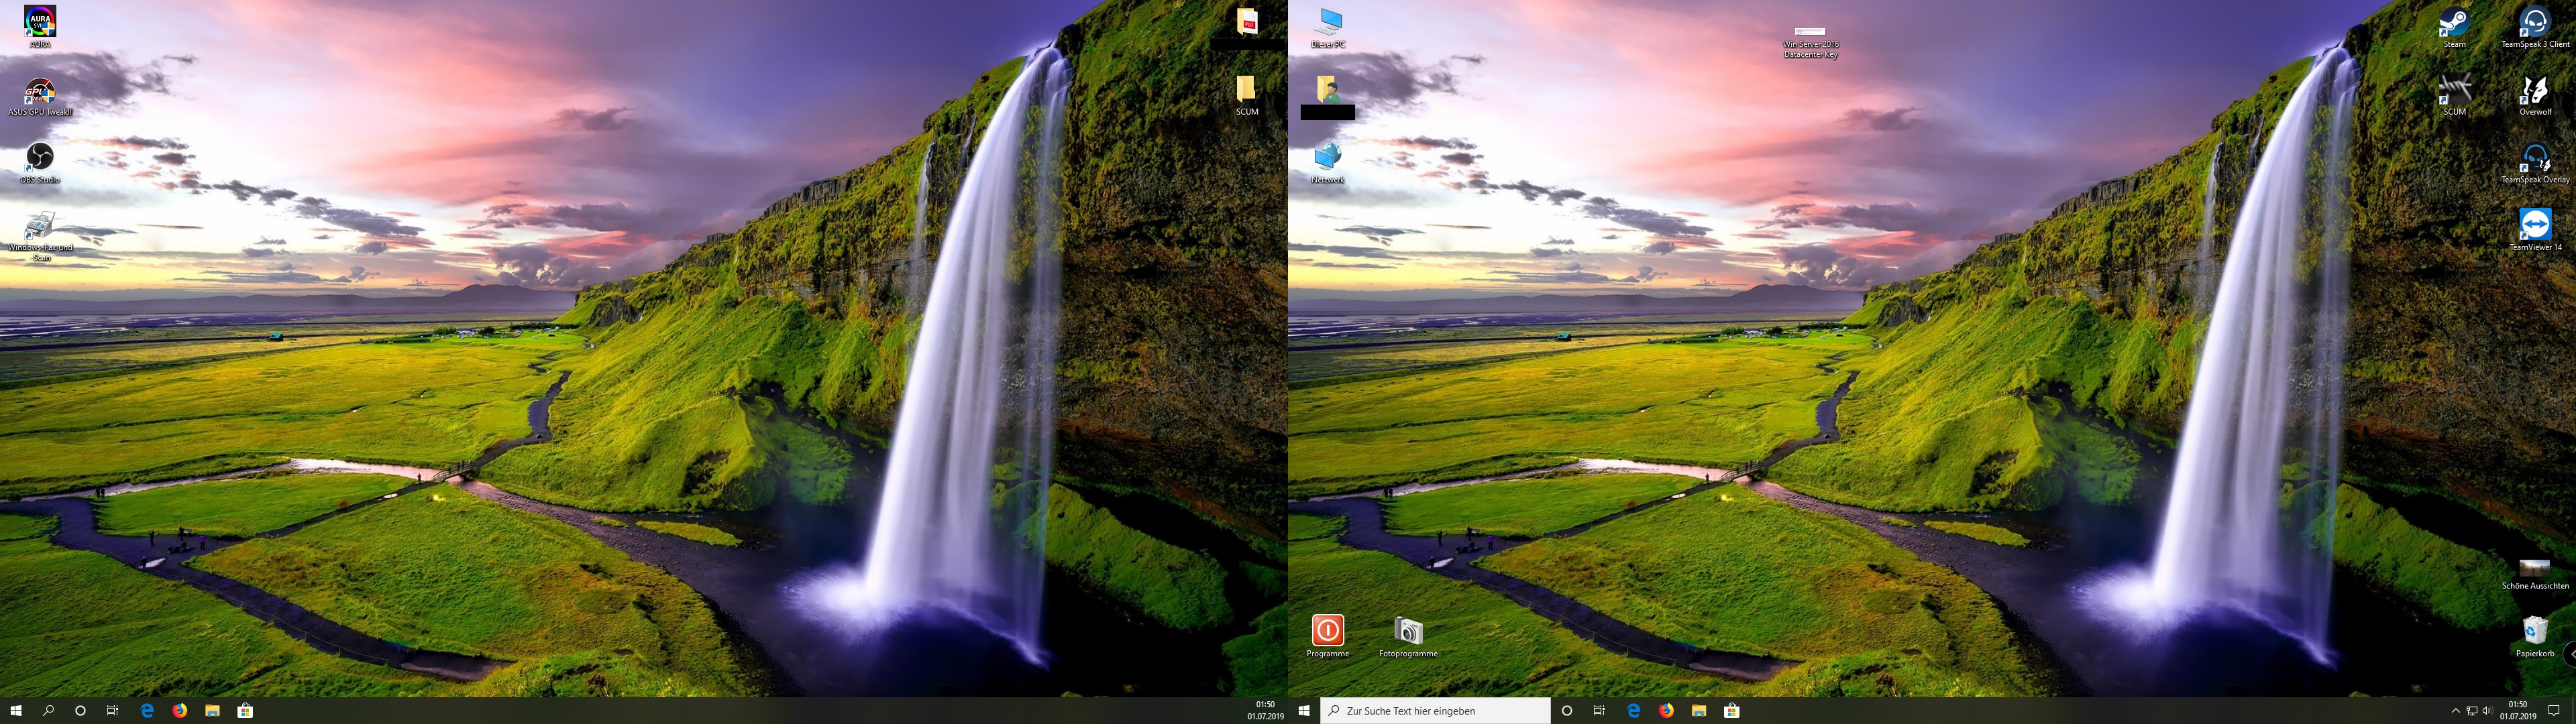The height and width of the screenshot is (724, 2576).
Task: Open the Windows Fax und Scan shortcut
Action: click(x=40, y=227)
